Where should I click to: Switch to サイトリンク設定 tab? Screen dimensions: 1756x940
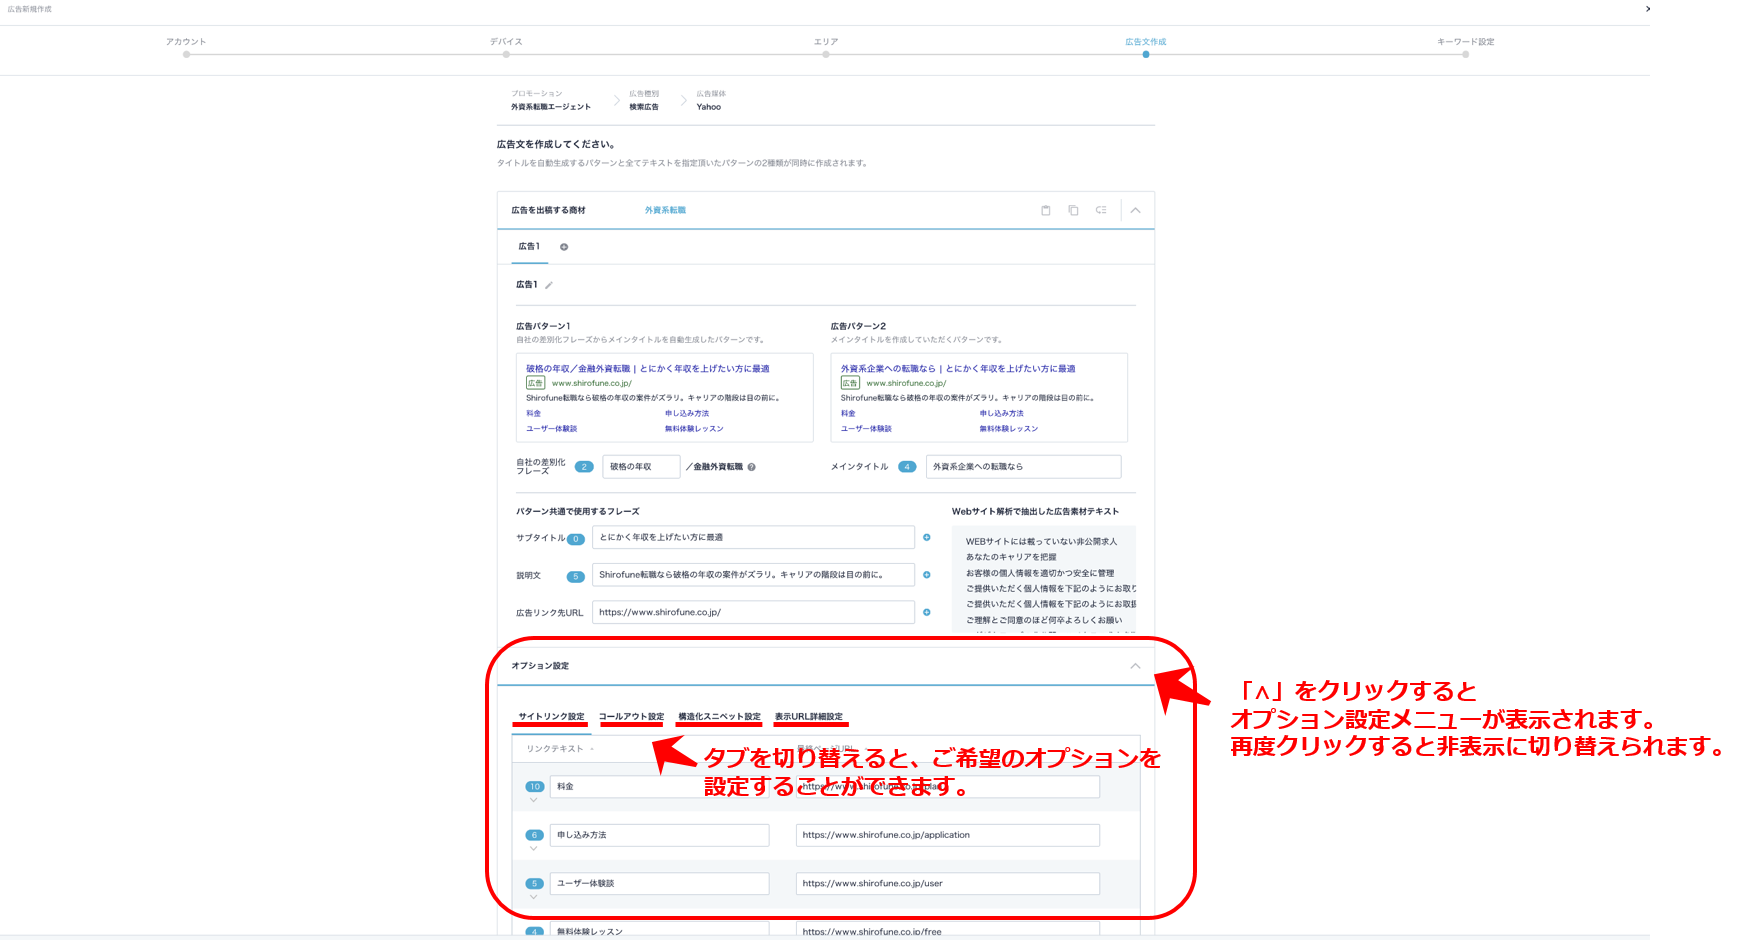click(x=551, y=717)
